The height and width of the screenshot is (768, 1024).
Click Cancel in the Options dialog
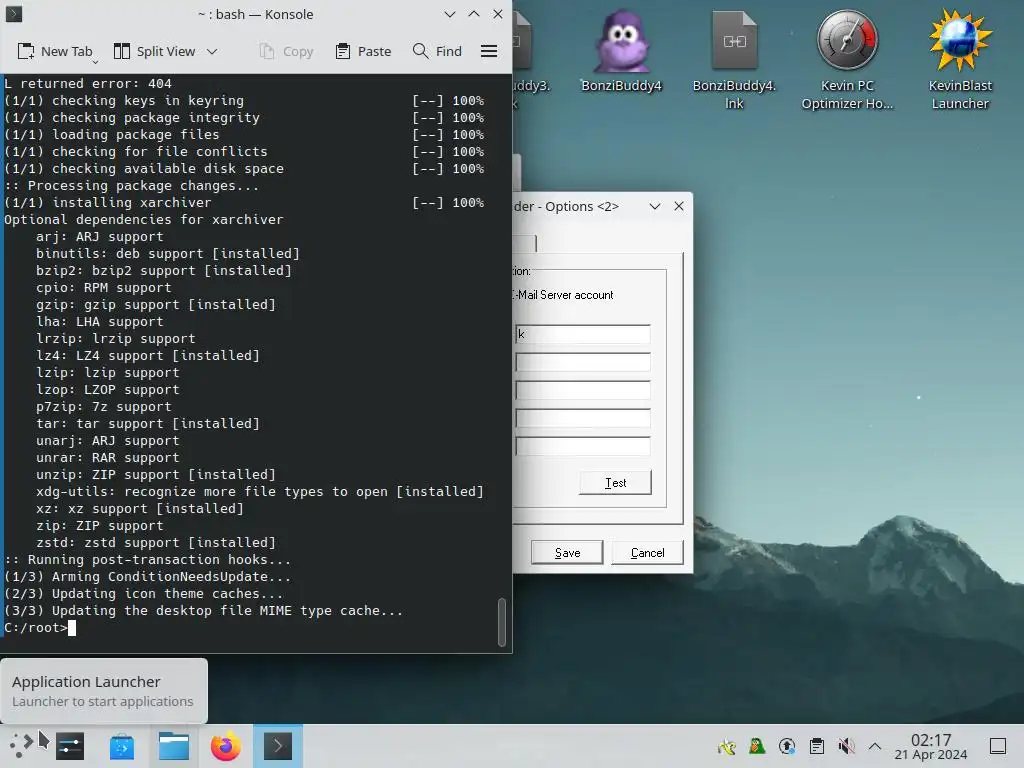coord(647,552)
